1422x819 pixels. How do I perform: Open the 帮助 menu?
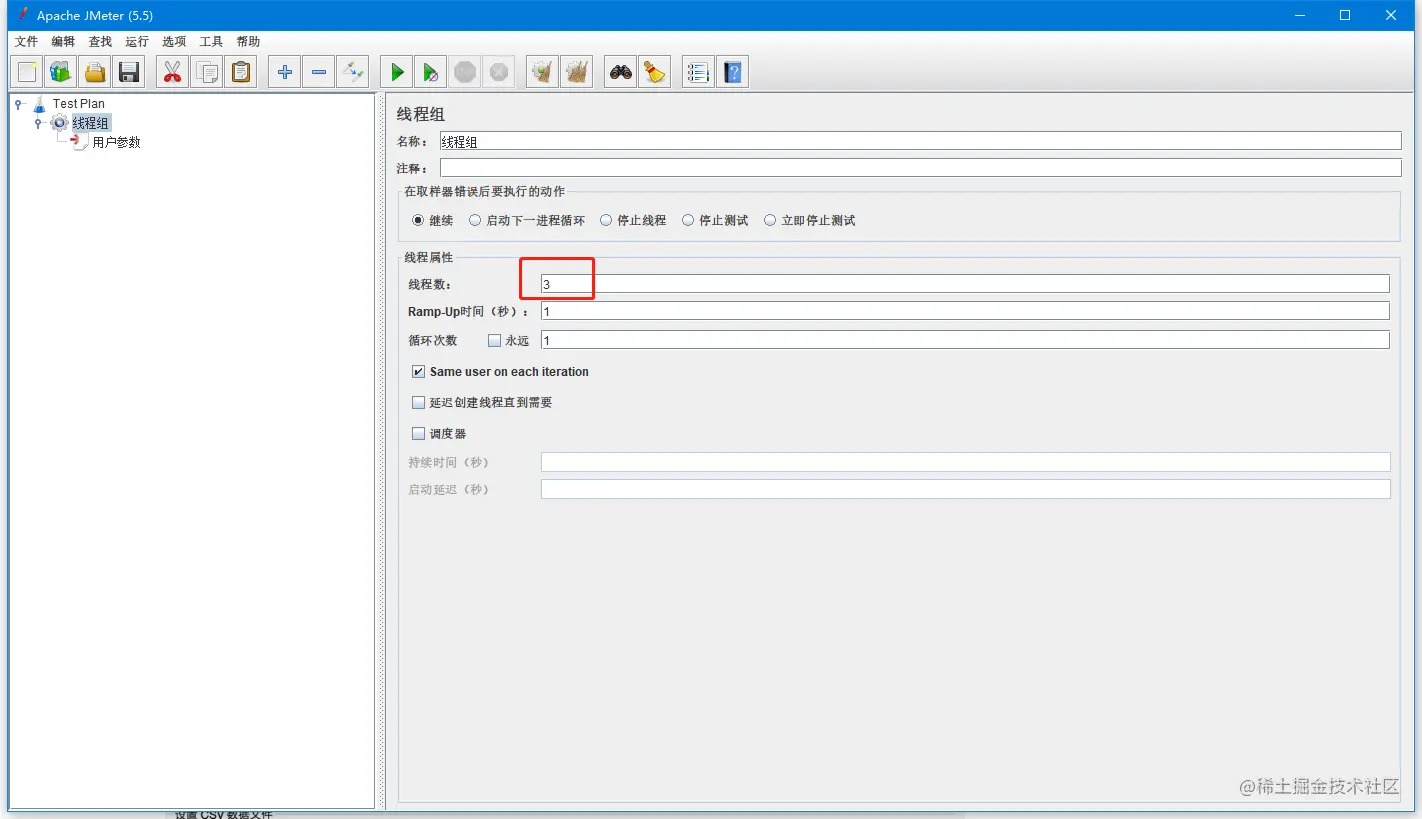coord(248,42)
